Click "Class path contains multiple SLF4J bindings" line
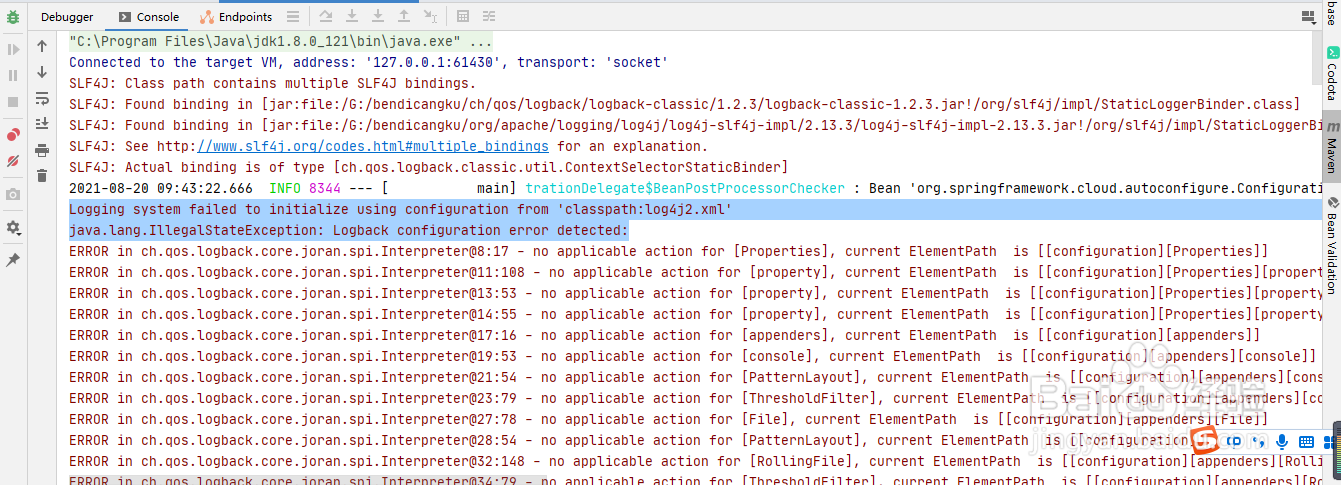 (x=273, y=83)
